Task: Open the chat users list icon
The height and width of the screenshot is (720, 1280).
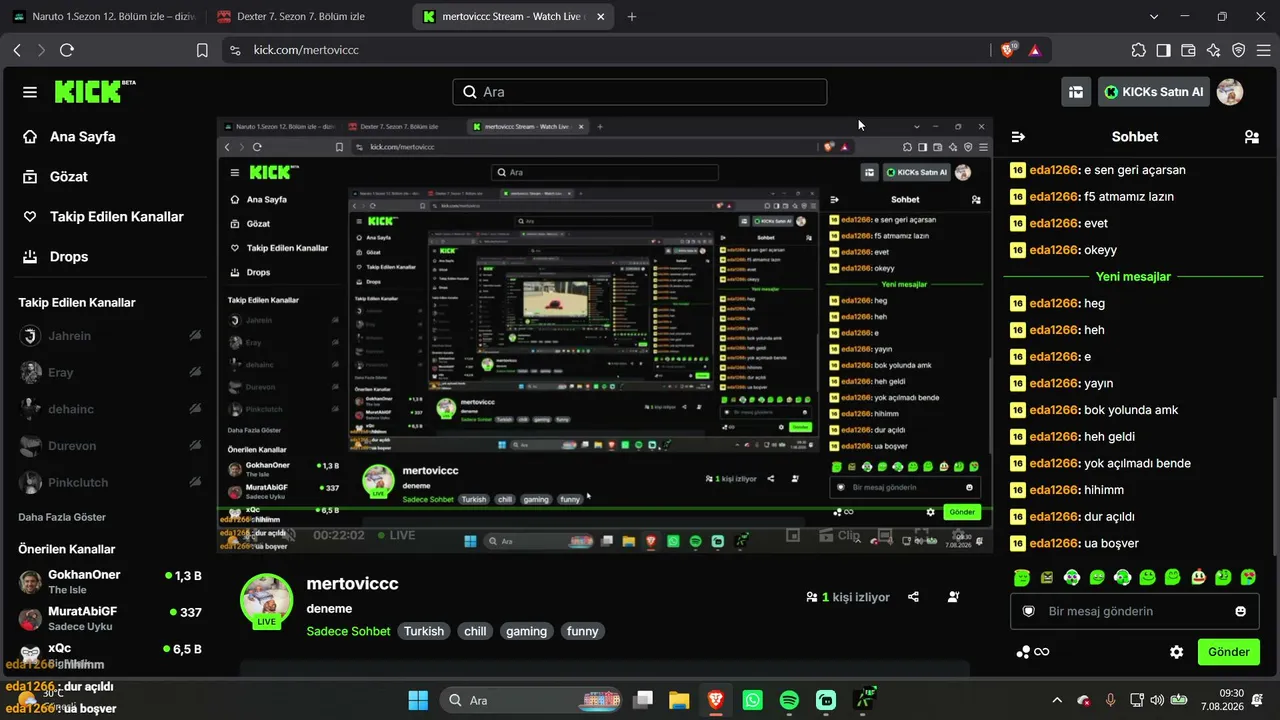Action: (1251, 137)
